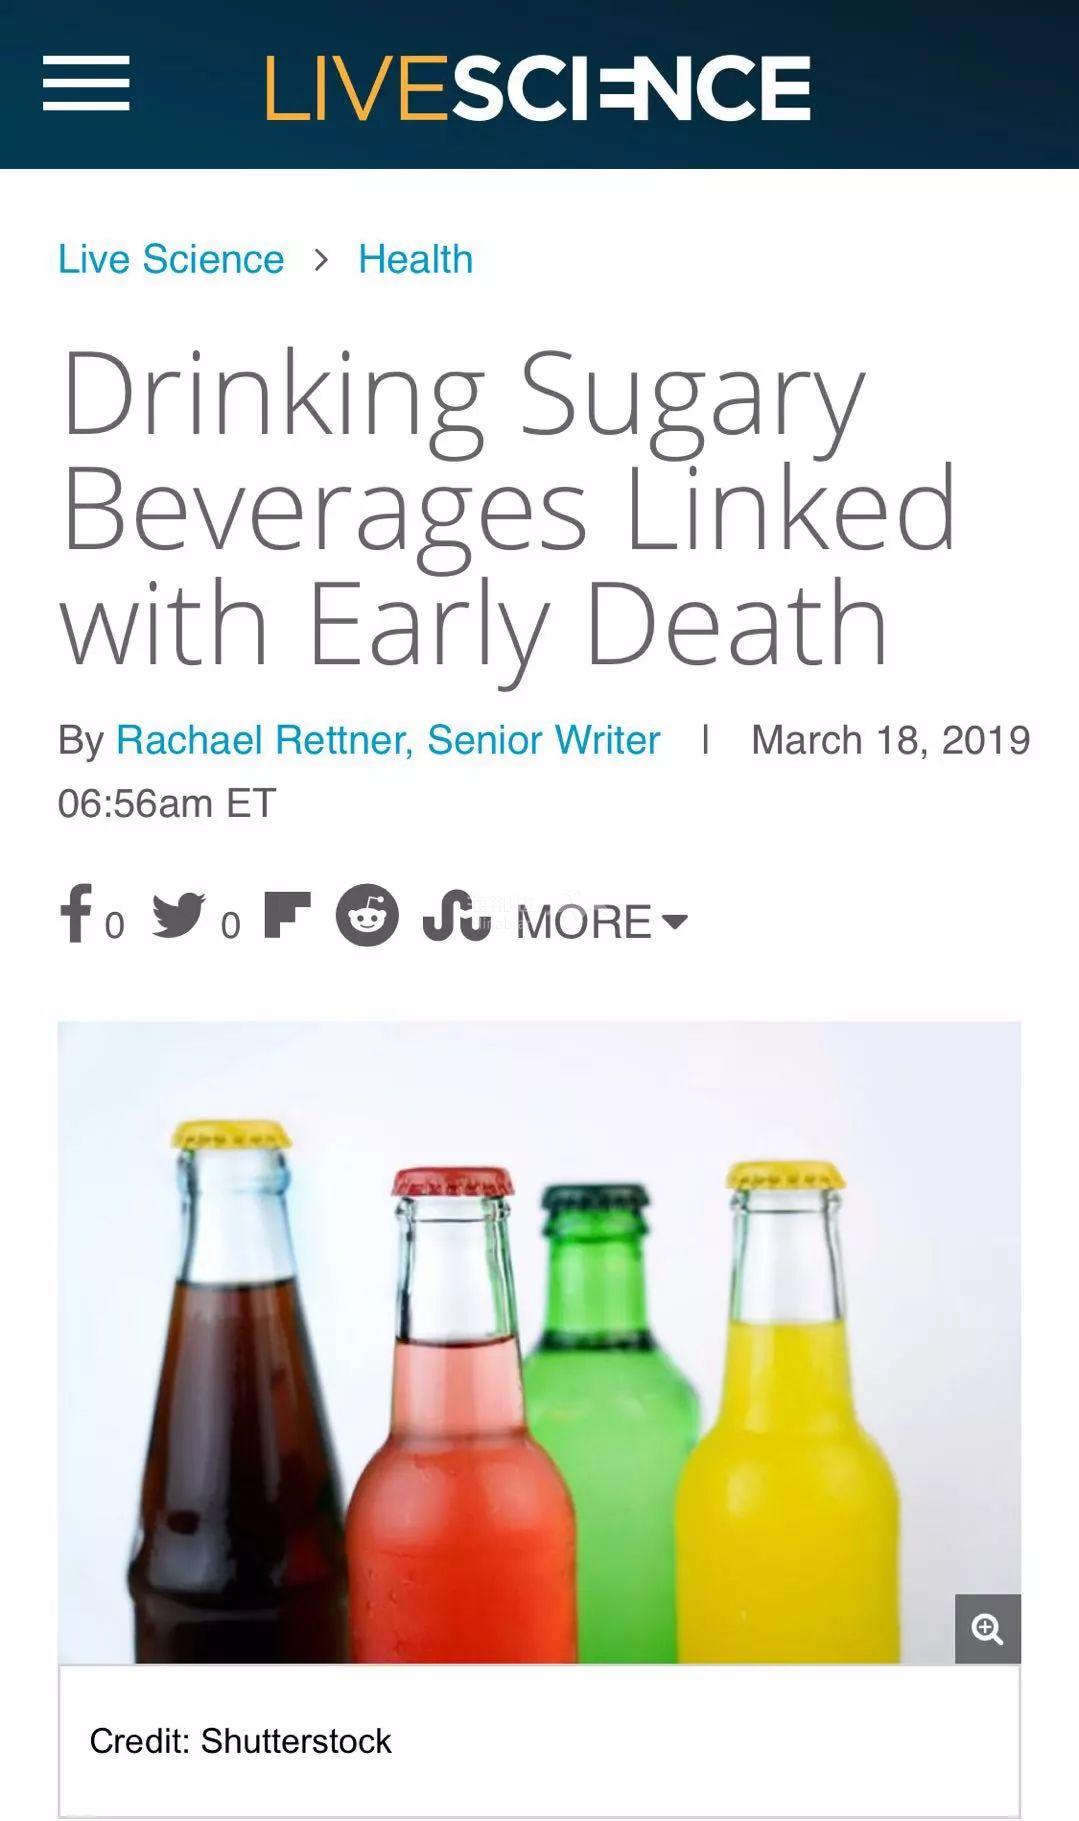
Task: Click the Twitter share count
Action: 231,926
